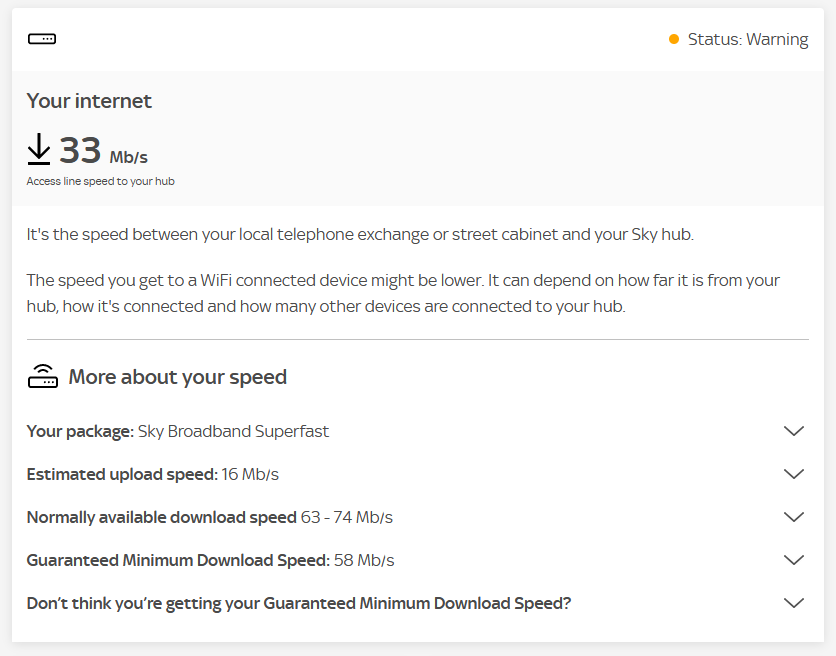Open the Normally available download speed chevron
Viewport: 836px width, 656px height.
click(x=794, y=517)
